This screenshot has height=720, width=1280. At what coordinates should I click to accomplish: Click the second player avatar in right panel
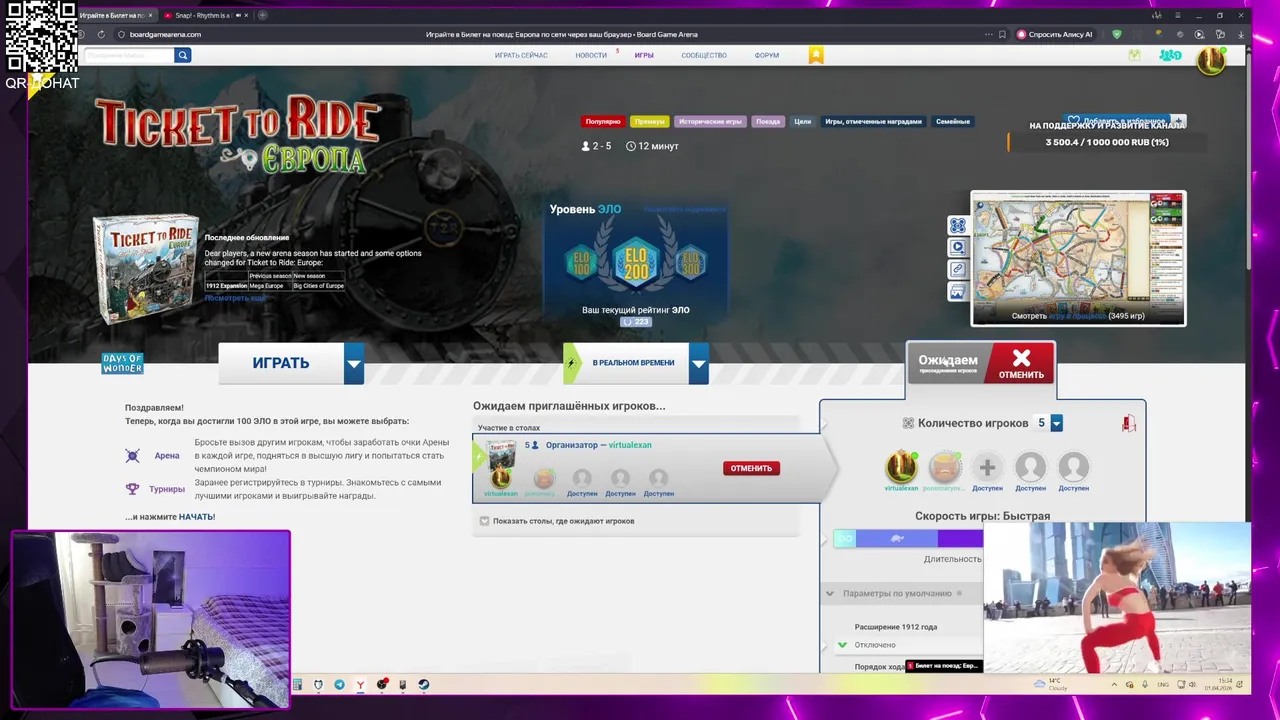coord(944,467)
